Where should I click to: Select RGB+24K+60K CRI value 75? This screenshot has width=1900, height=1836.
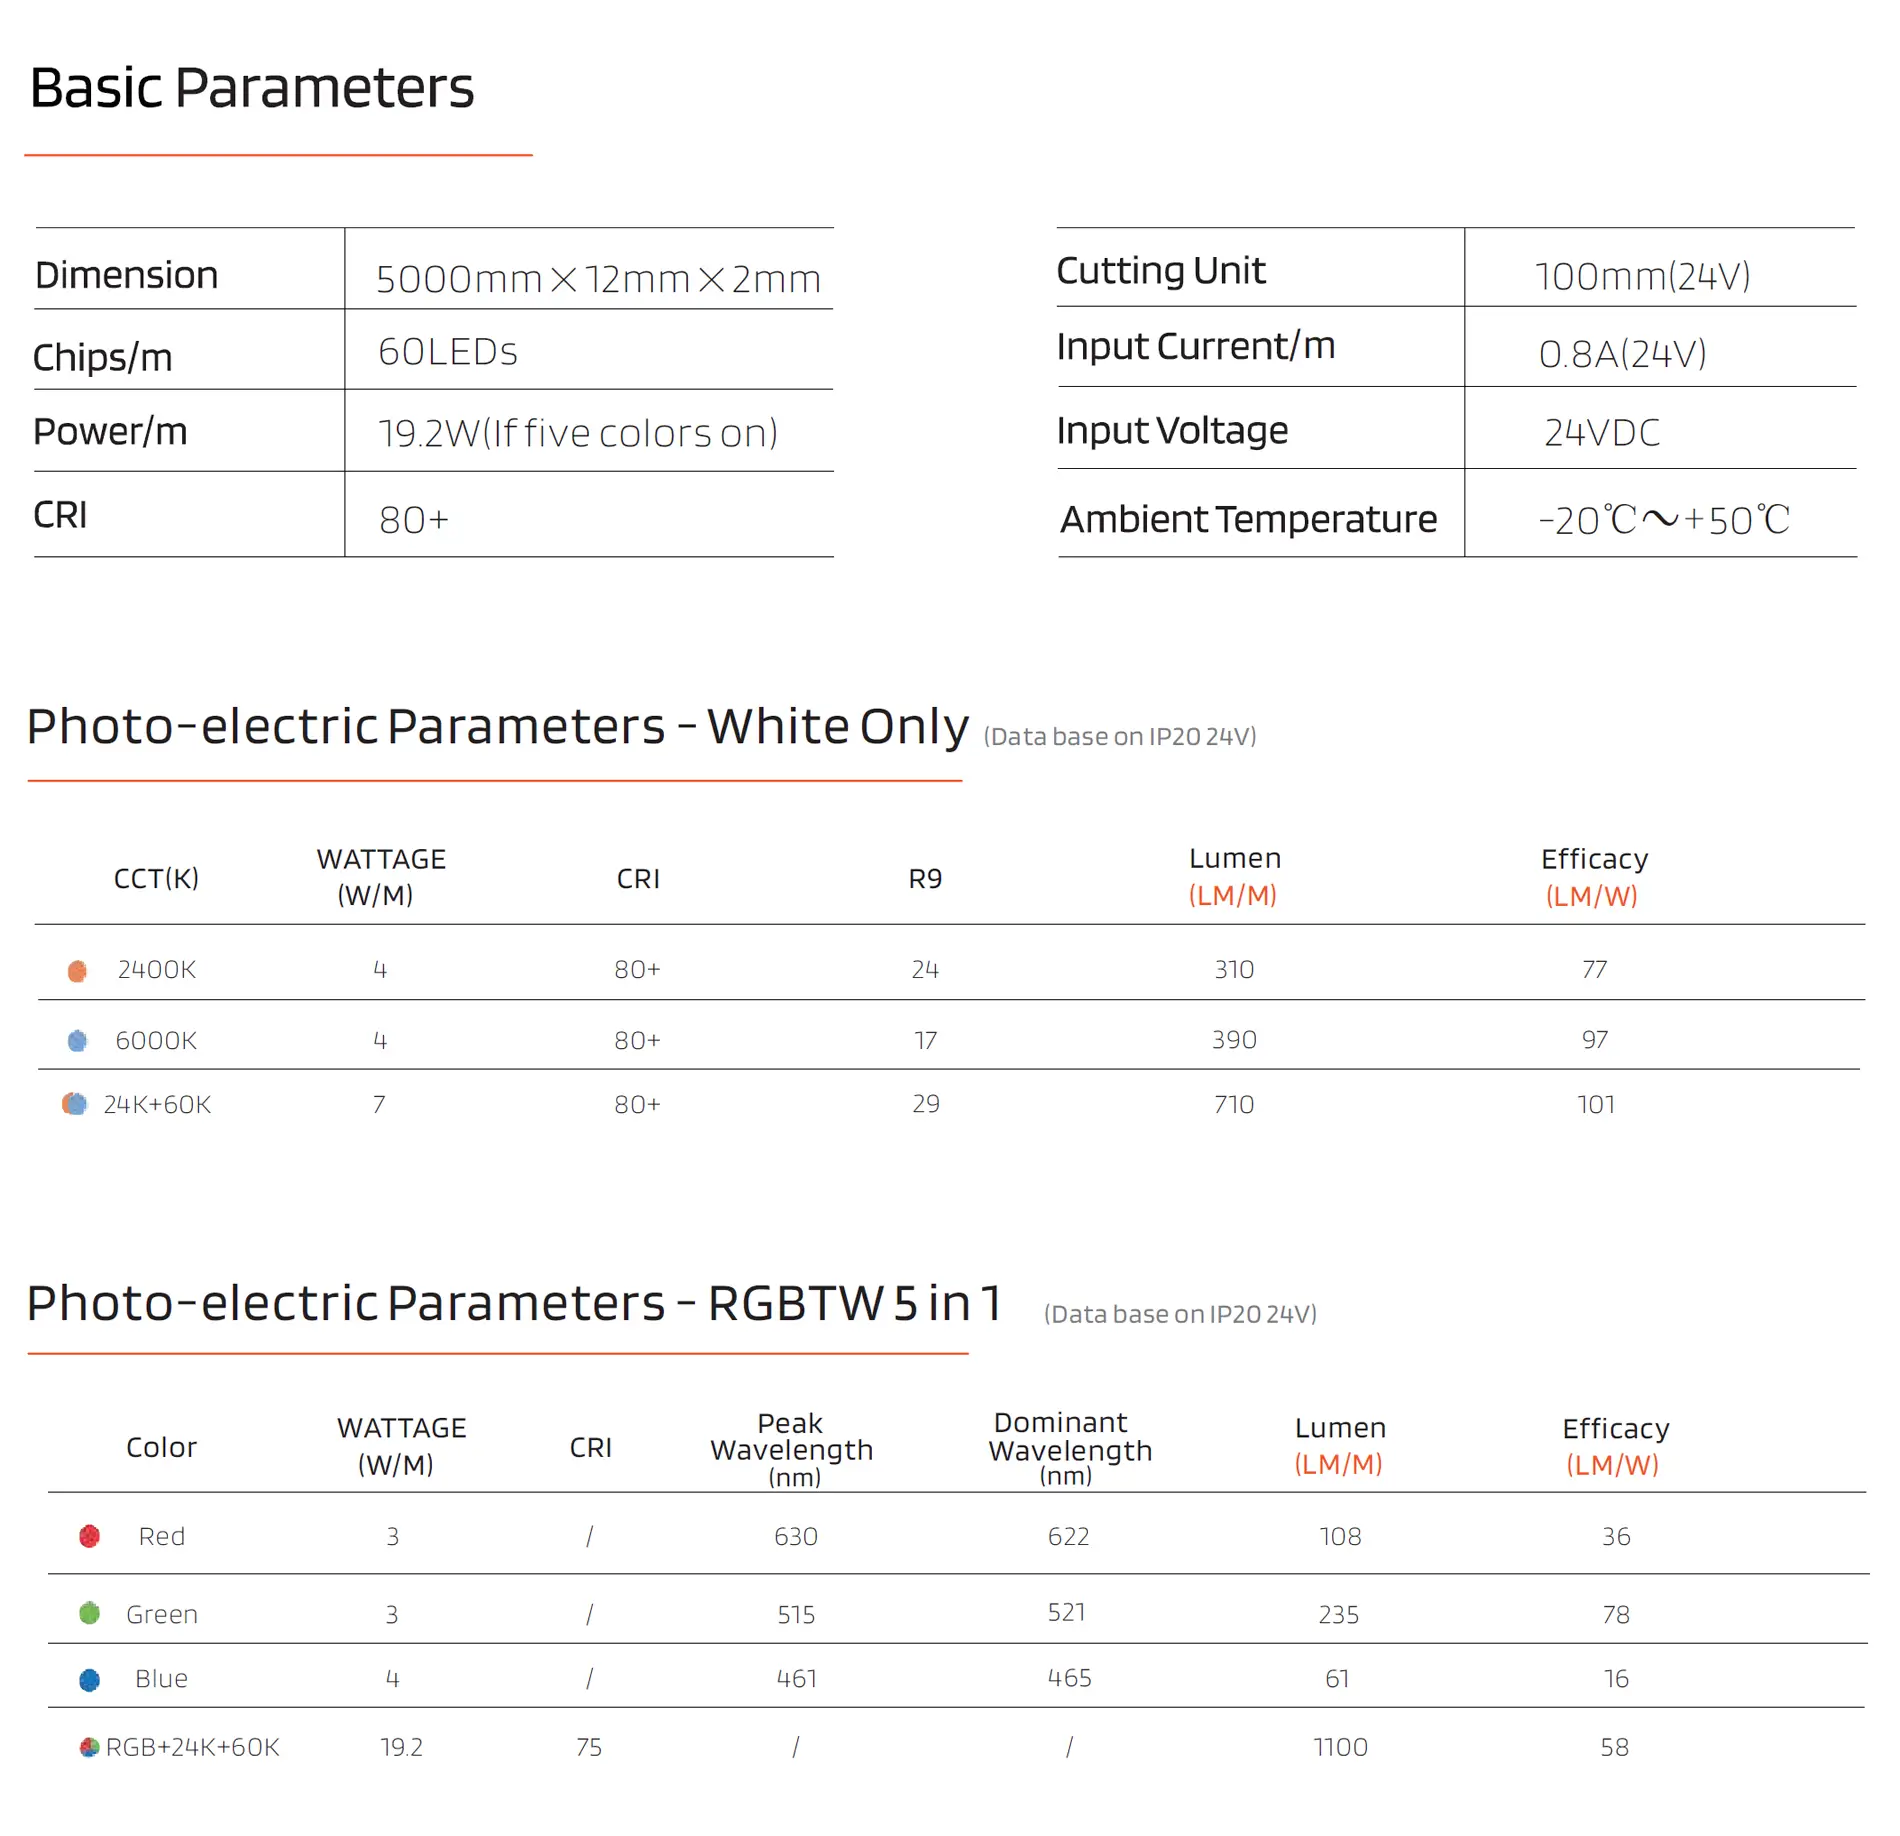click(x=589, y=1748)
